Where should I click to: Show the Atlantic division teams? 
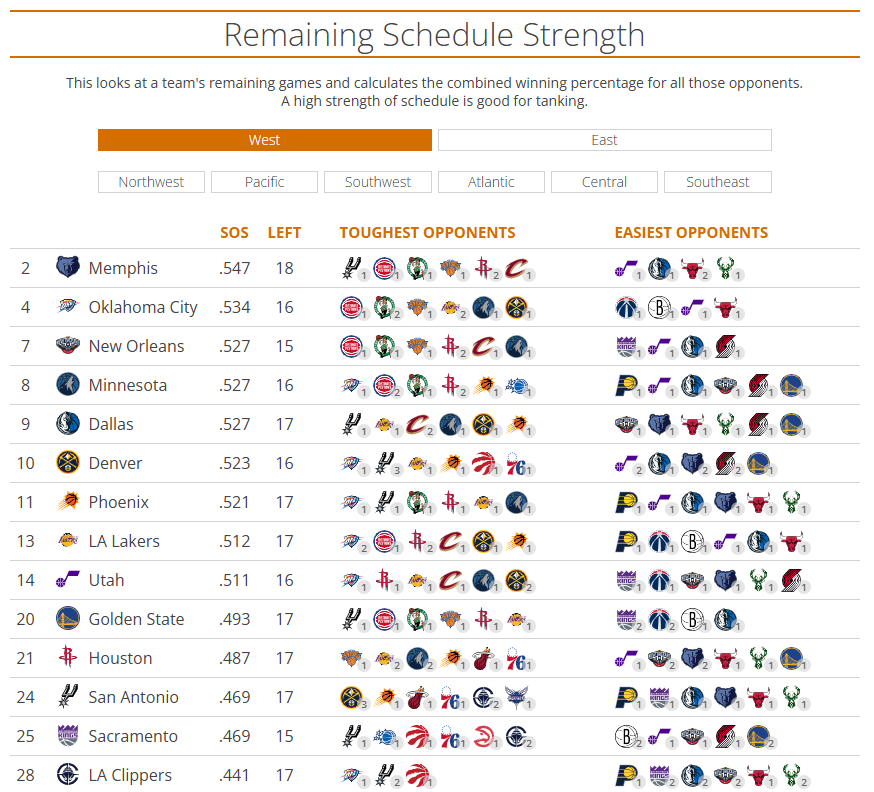(x=491, y=182)
